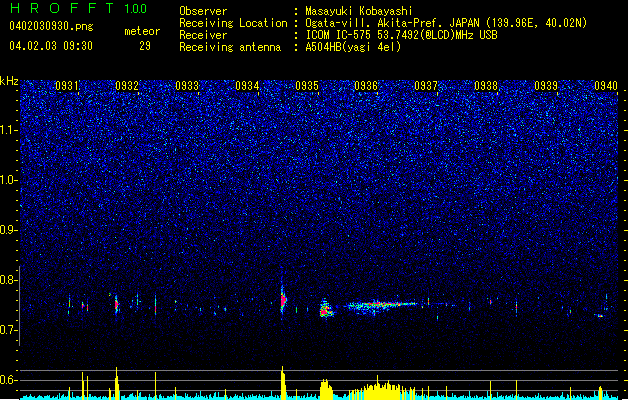Click the 1.0 frequency axis label
Viewport: 629px width, 400px height.
(9, 180)
